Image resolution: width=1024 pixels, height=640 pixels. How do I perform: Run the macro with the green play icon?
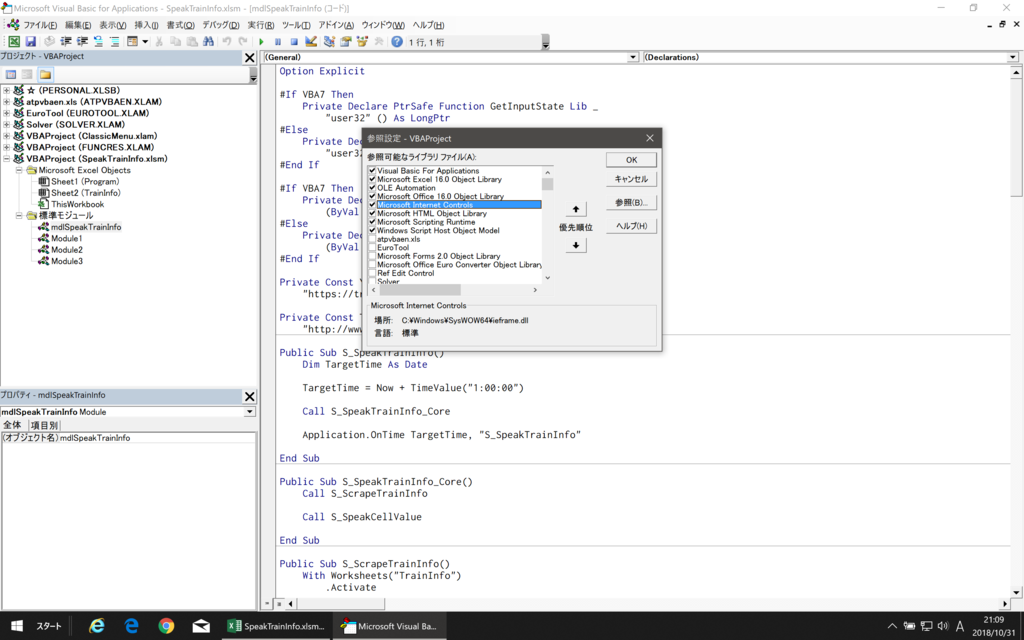point(261,42)
